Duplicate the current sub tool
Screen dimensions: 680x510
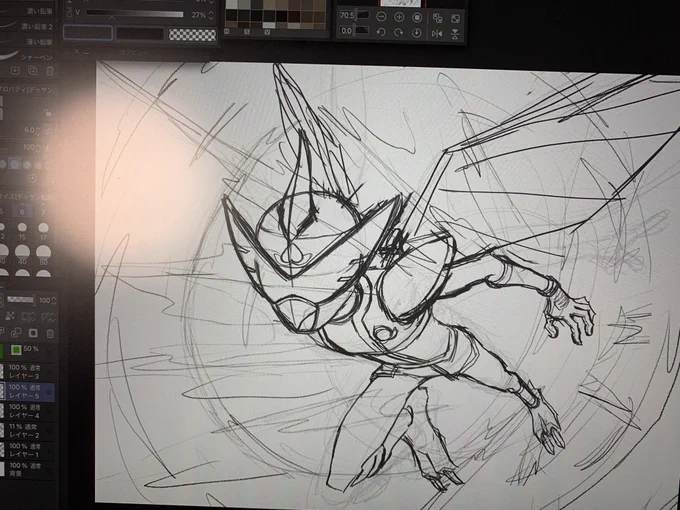pyautogui.click(x=33, y=70)
